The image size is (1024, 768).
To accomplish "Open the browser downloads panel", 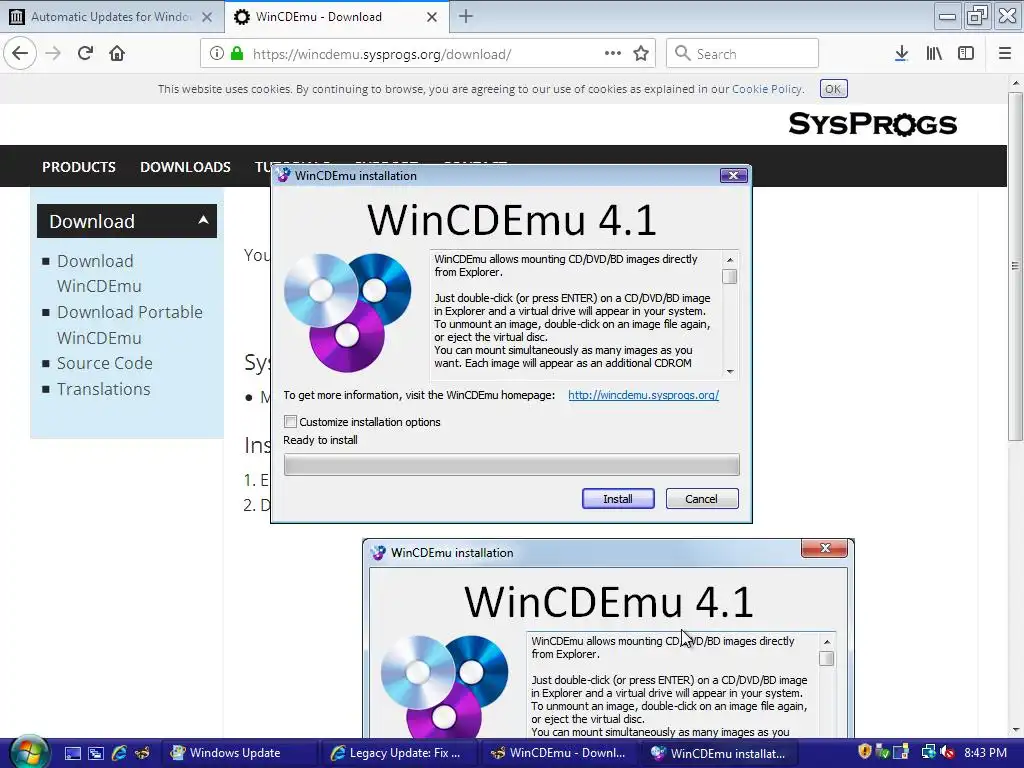I will [x=901, y=54].
